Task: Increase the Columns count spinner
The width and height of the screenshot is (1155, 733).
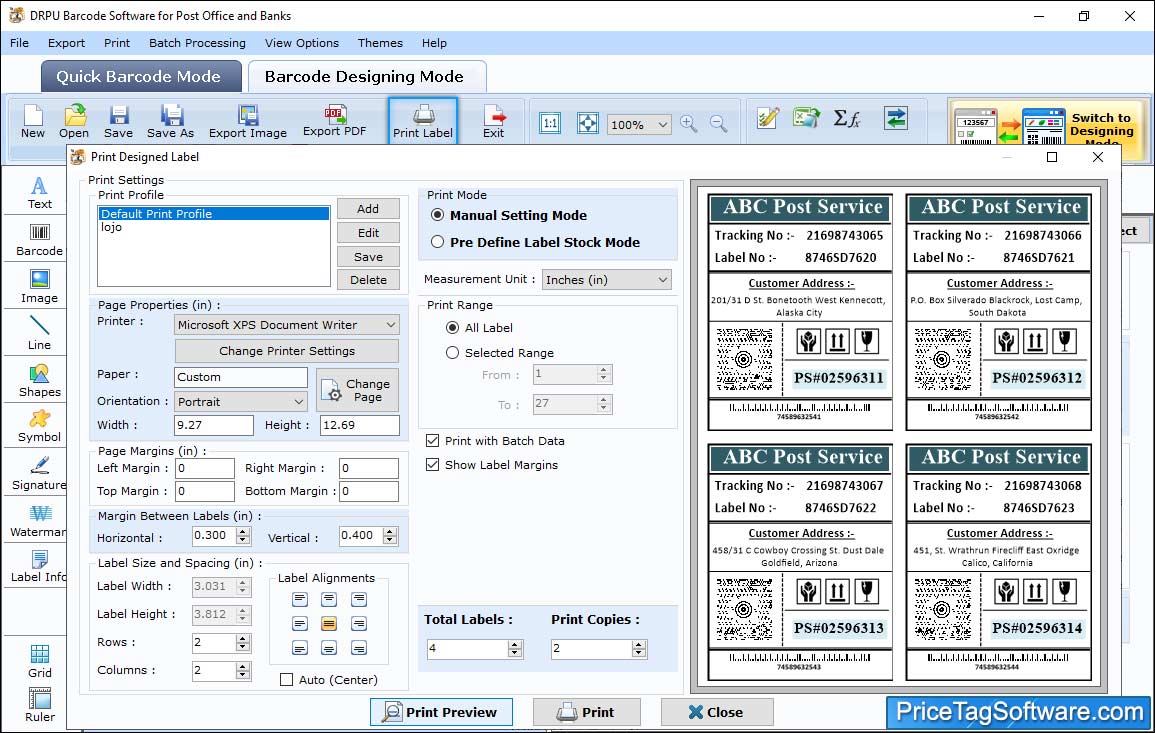Action: coord(243,667)
